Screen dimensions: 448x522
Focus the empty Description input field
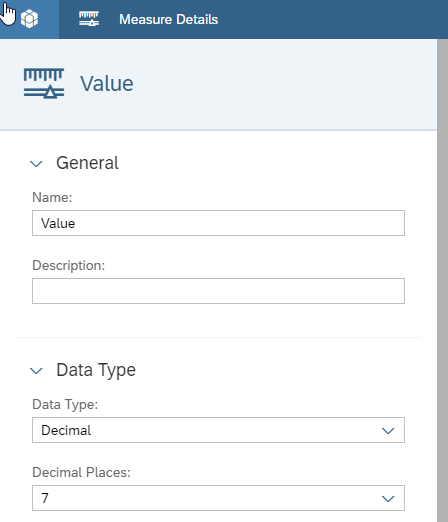[218, 291]
